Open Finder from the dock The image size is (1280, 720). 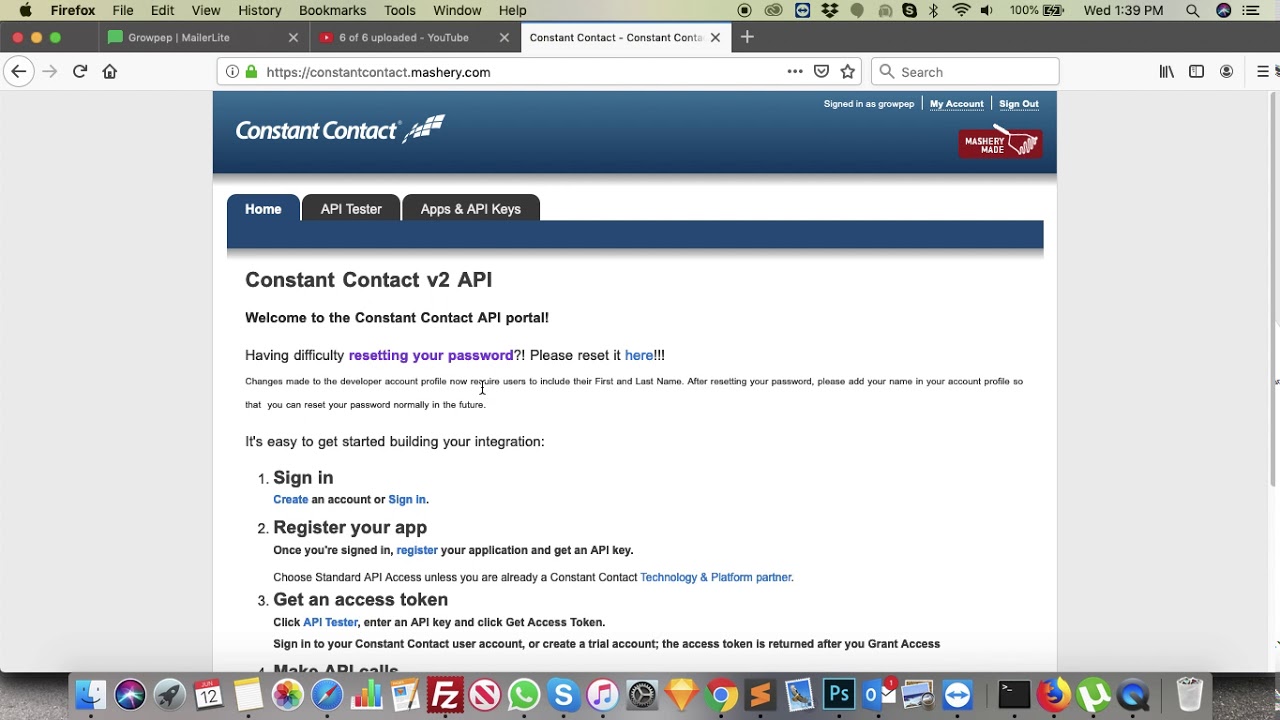[91, 695]
